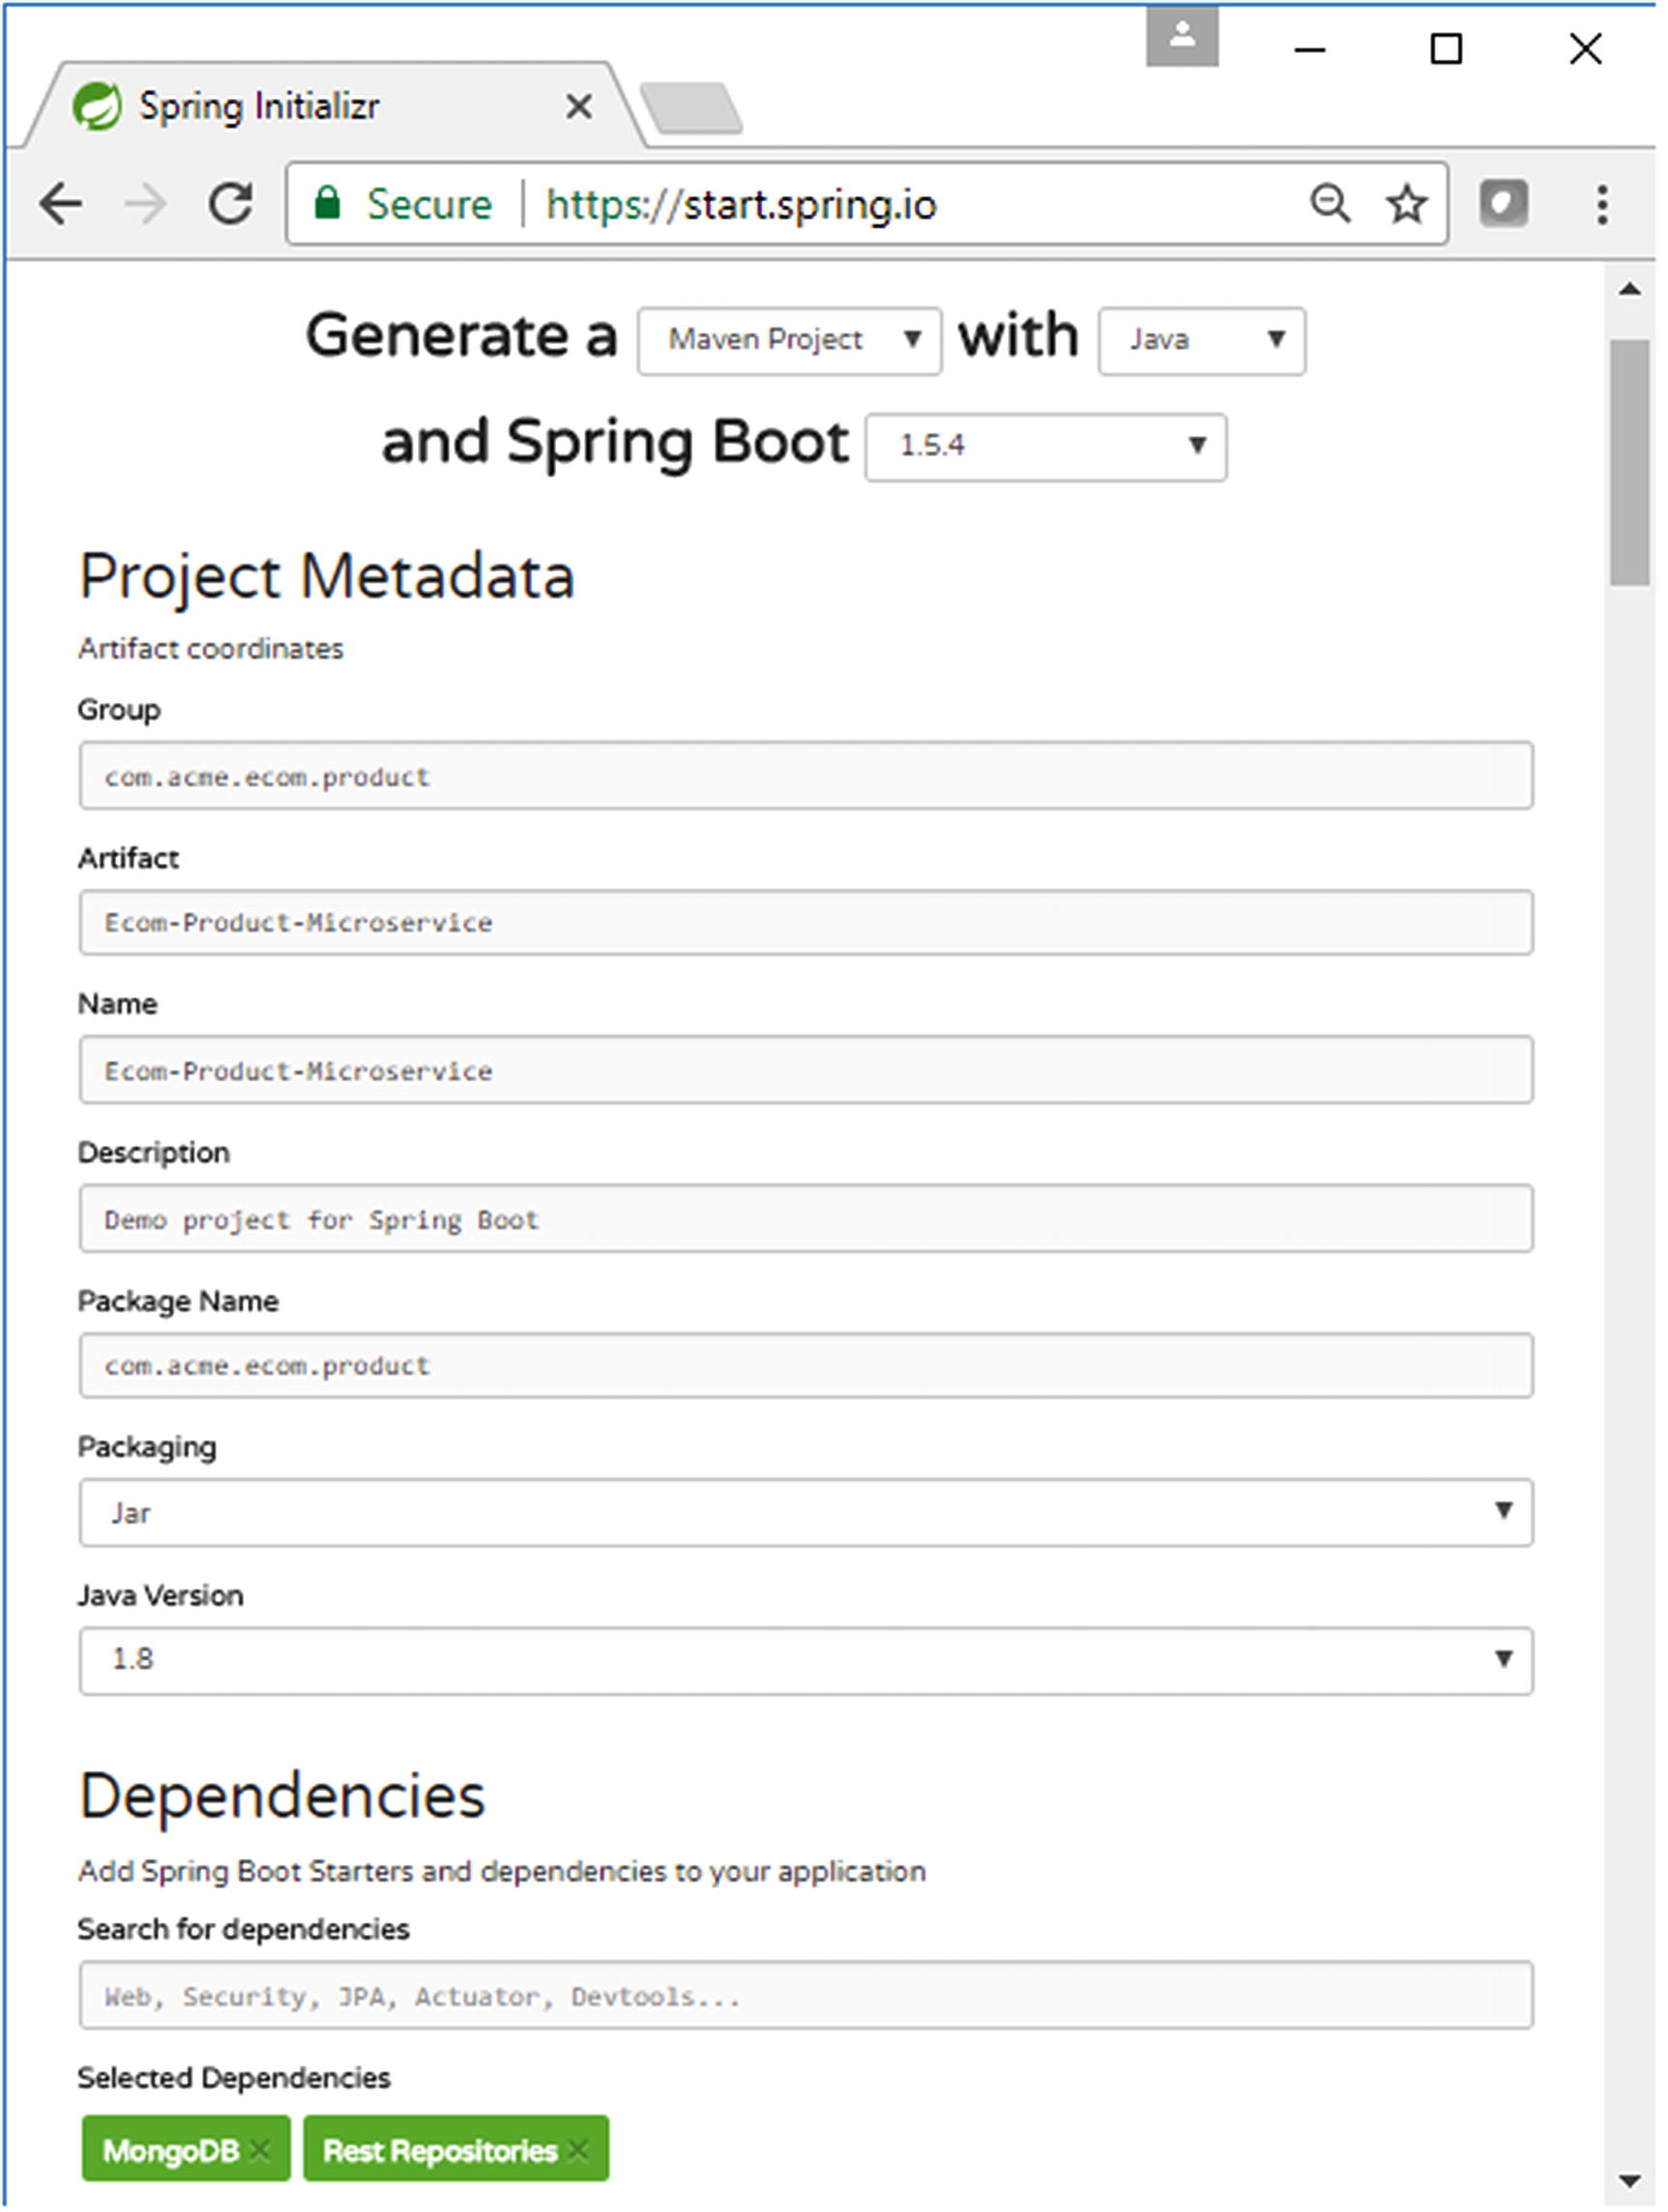Close the Spring Initializr tab
Image resolution: width=1668 pixels, height=2212 pixels.
point(579,106)
